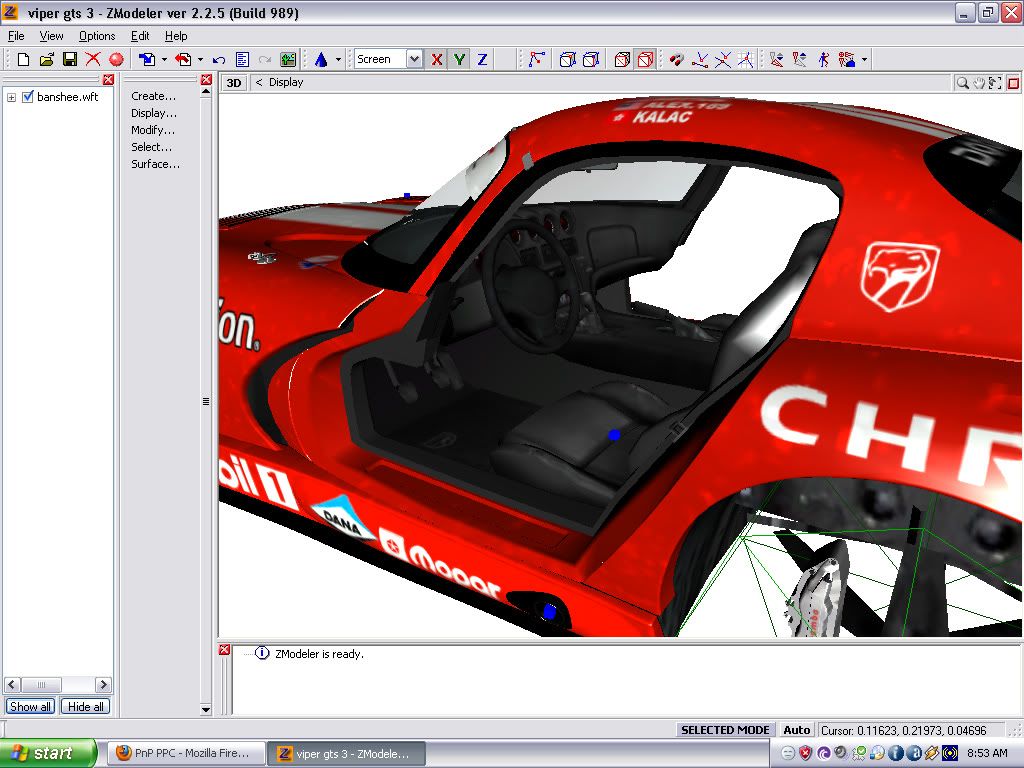Toggle the X axis constraint

pyautogui.click(x=437, y=60)
